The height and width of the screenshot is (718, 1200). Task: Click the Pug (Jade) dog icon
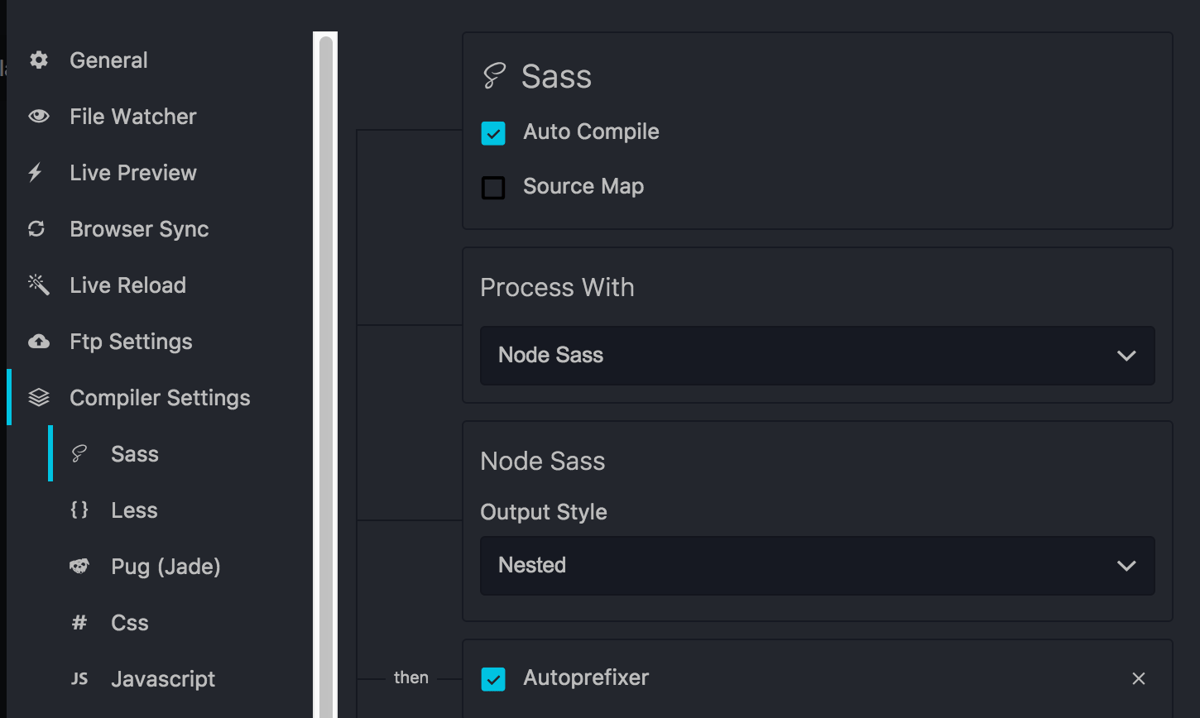coord(79,566)
